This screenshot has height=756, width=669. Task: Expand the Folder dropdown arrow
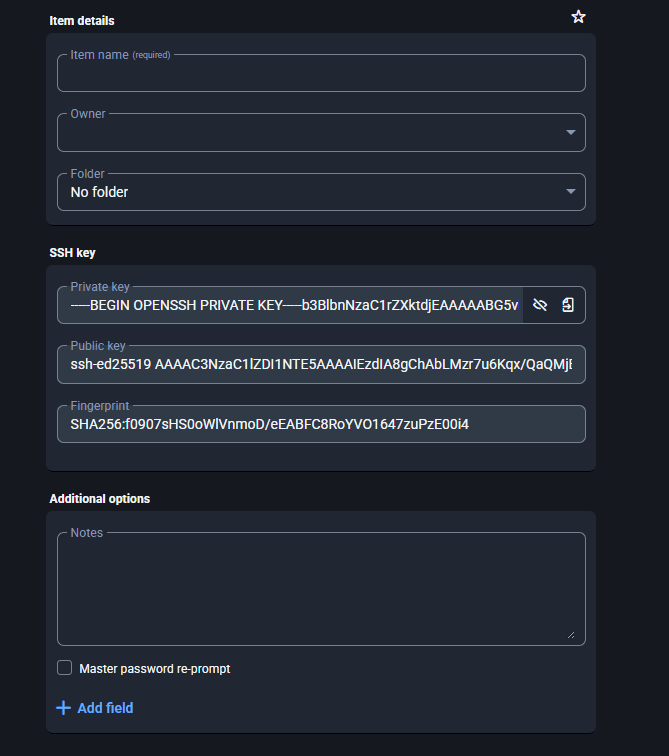click(x=571, y=191)
